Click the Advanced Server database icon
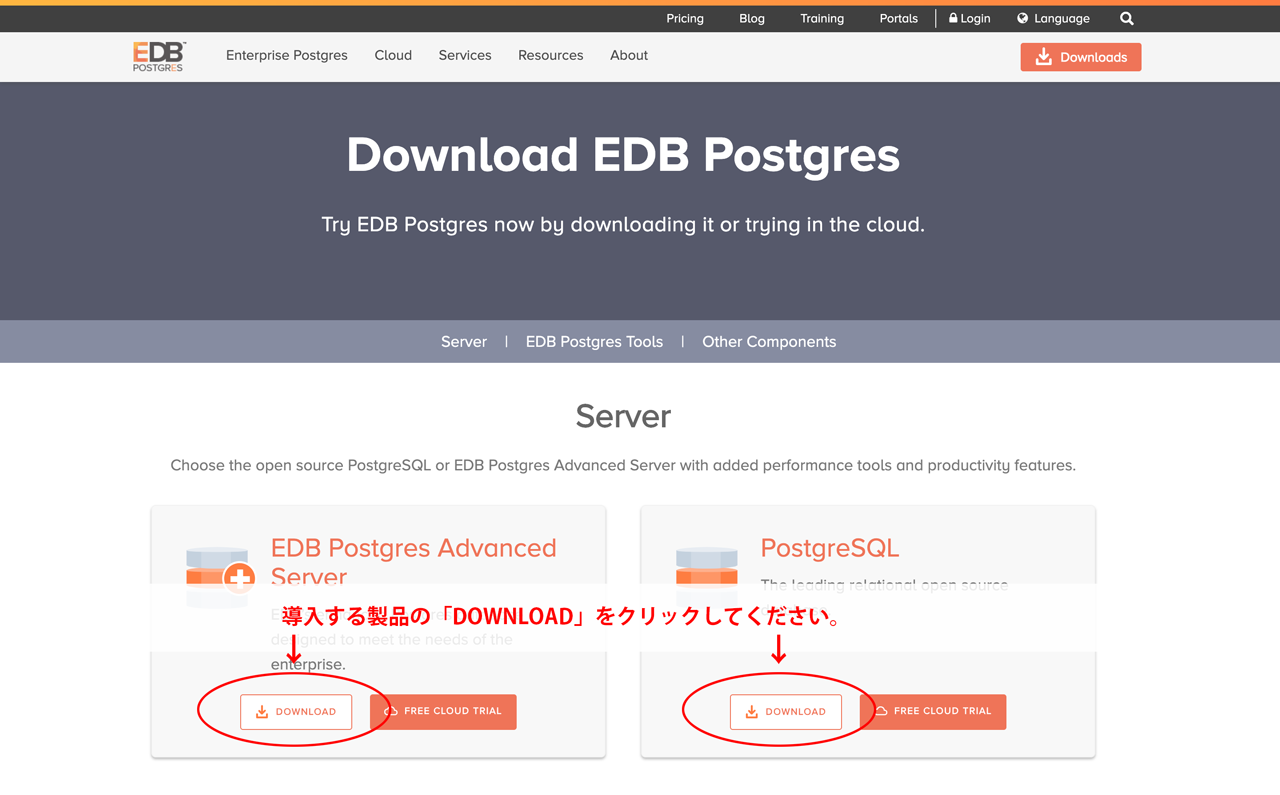Image resolution: width=1280 pixels, height=795 pixels. click(220, 576)
